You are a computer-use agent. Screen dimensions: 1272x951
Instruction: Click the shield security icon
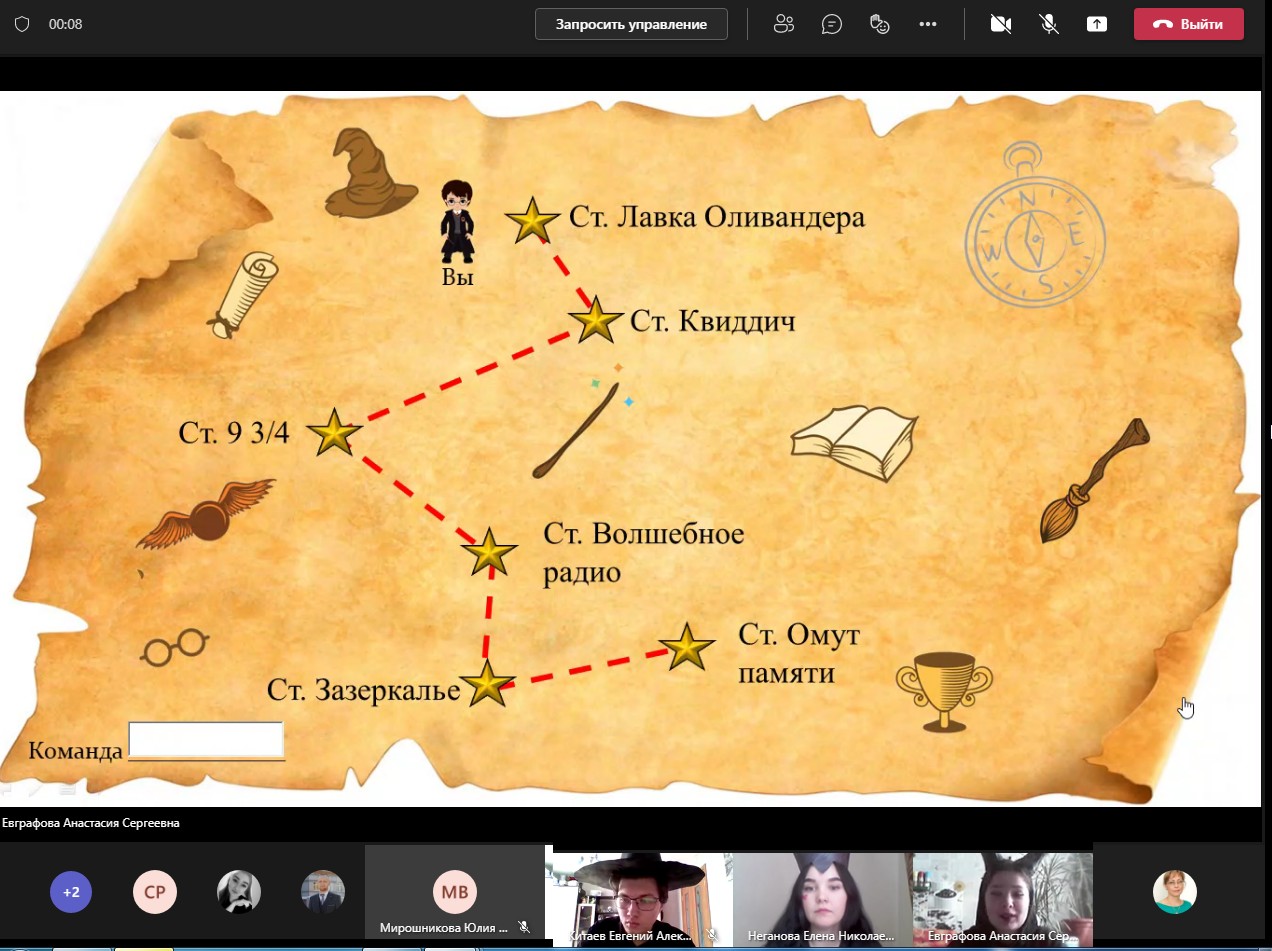click(22, 24)
